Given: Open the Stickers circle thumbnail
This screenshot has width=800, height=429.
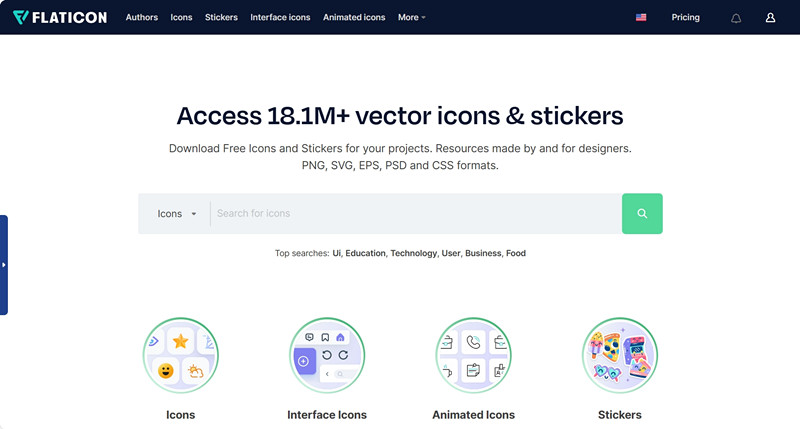Looking at the screenshot, I should tap(620, 356).
